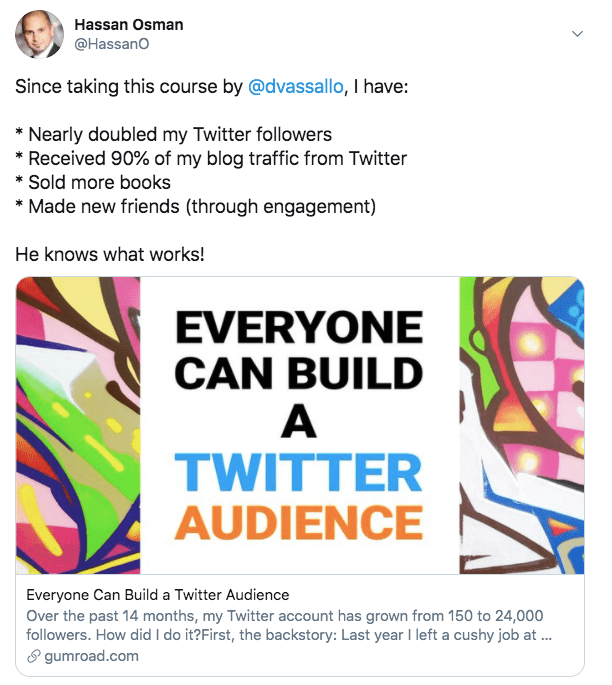Click the chain link icon beside gumroad.com
Screen dimensions: 612x685
point(32,656)
